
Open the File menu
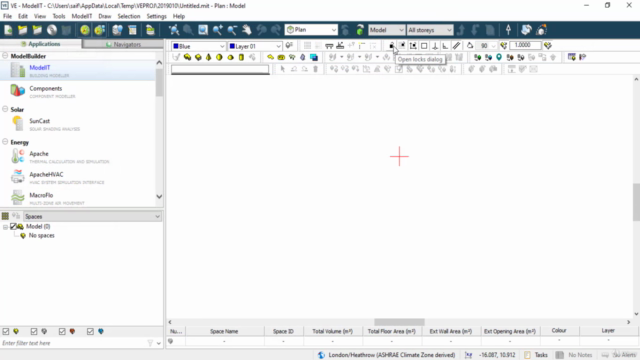tap(7, 16)
